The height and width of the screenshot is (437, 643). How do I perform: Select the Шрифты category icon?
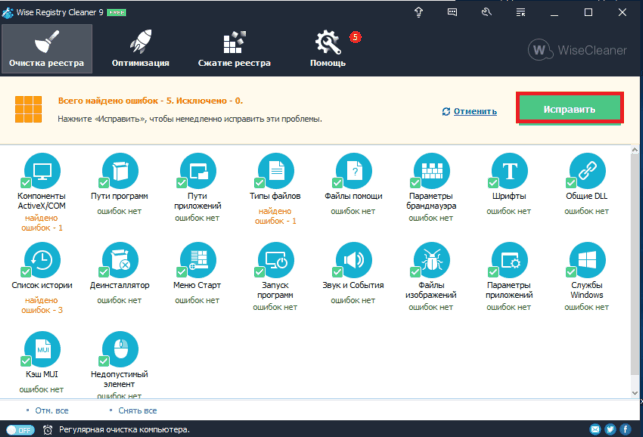pos(509,171)
